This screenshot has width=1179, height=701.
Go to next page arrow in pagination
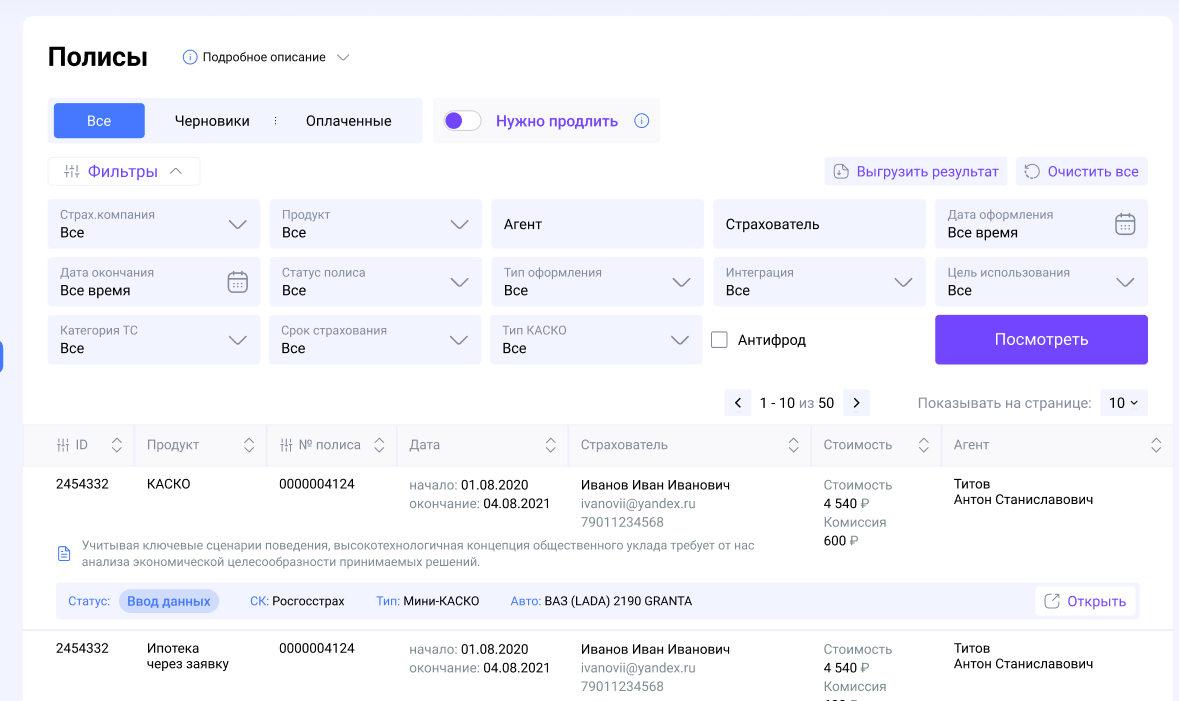coord(856,403)
